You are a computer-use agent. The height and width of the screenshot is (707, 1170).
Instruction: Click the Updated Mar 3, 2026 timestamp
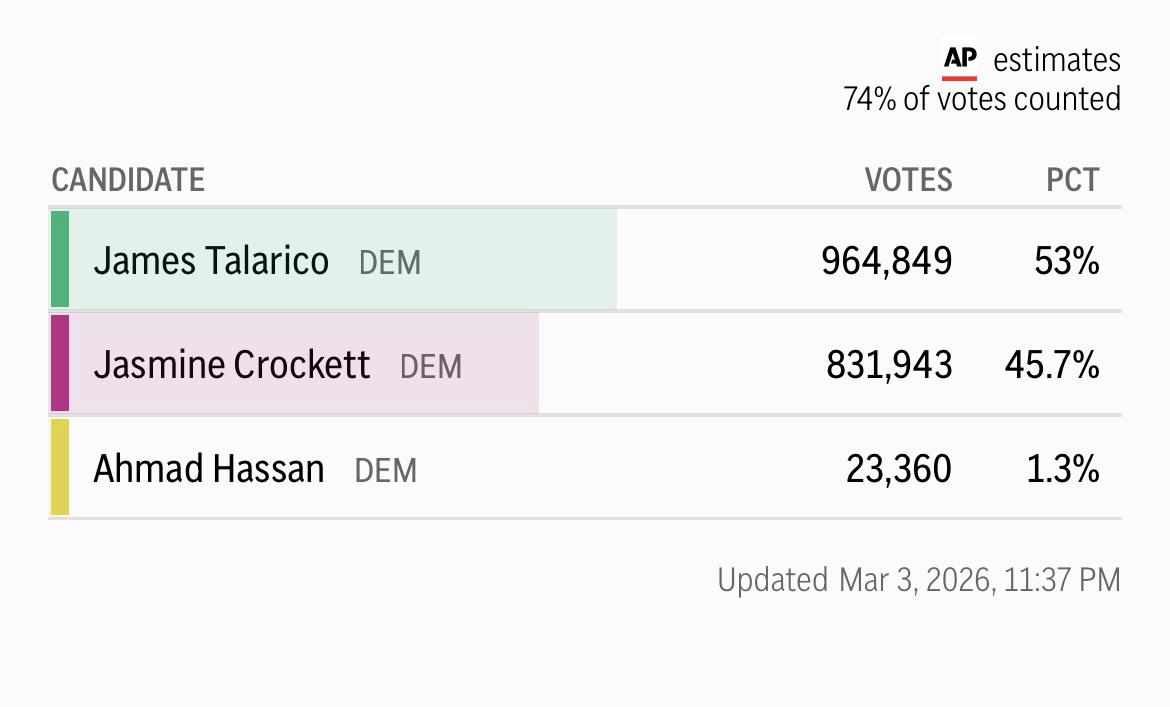(x=919, y=579)
